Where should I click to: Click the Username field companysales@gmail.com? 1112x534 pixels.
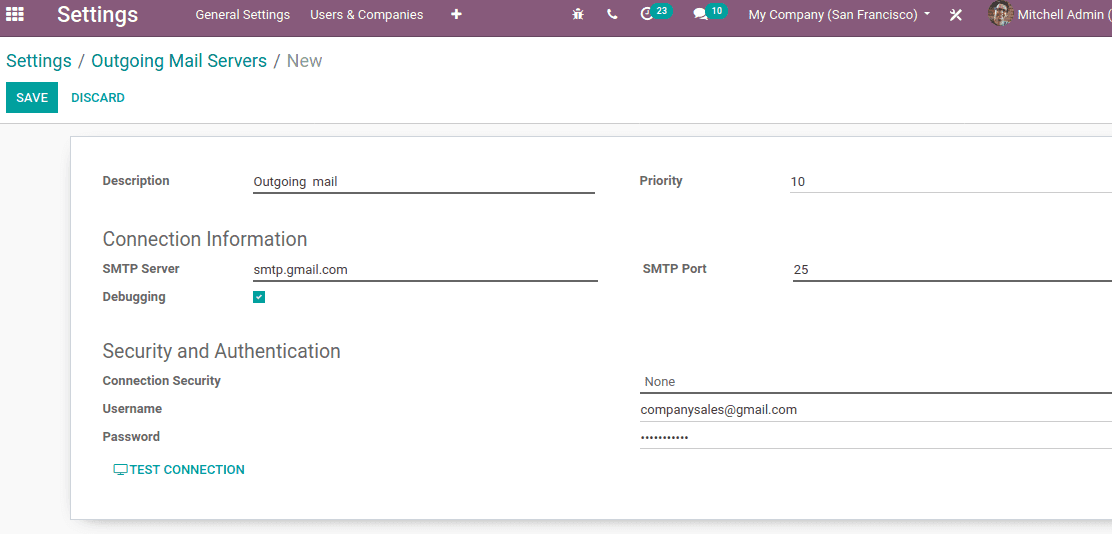tap(876, 410)
